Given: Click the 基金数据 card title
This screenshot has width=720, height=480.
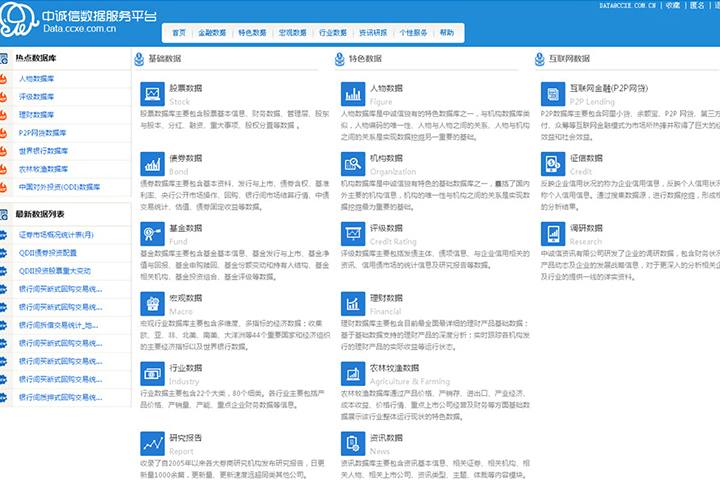Looking at the screenshot, I should coord(186,228).
